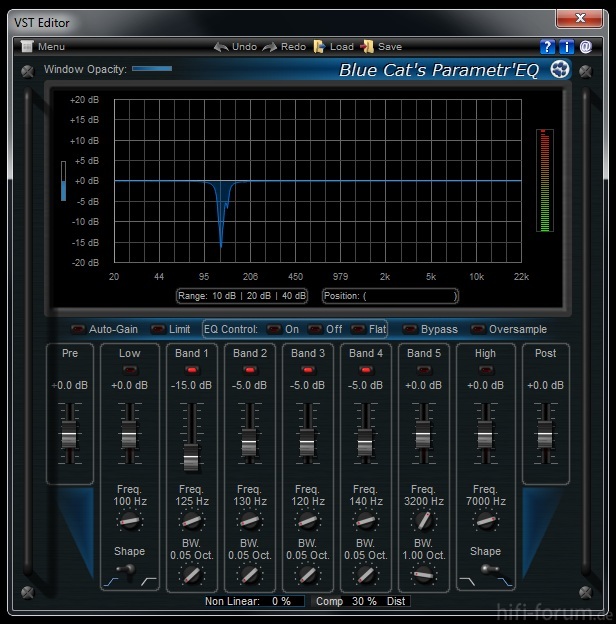Click the Blue Cat logo icon beside title
This screenshot has height=624, width=616.
click(561, 69)
